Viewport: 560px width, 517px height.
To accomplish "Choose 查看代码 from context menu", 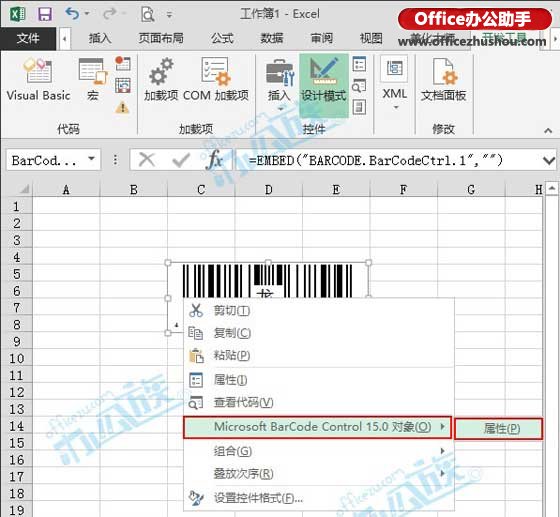I will (319, 402).
